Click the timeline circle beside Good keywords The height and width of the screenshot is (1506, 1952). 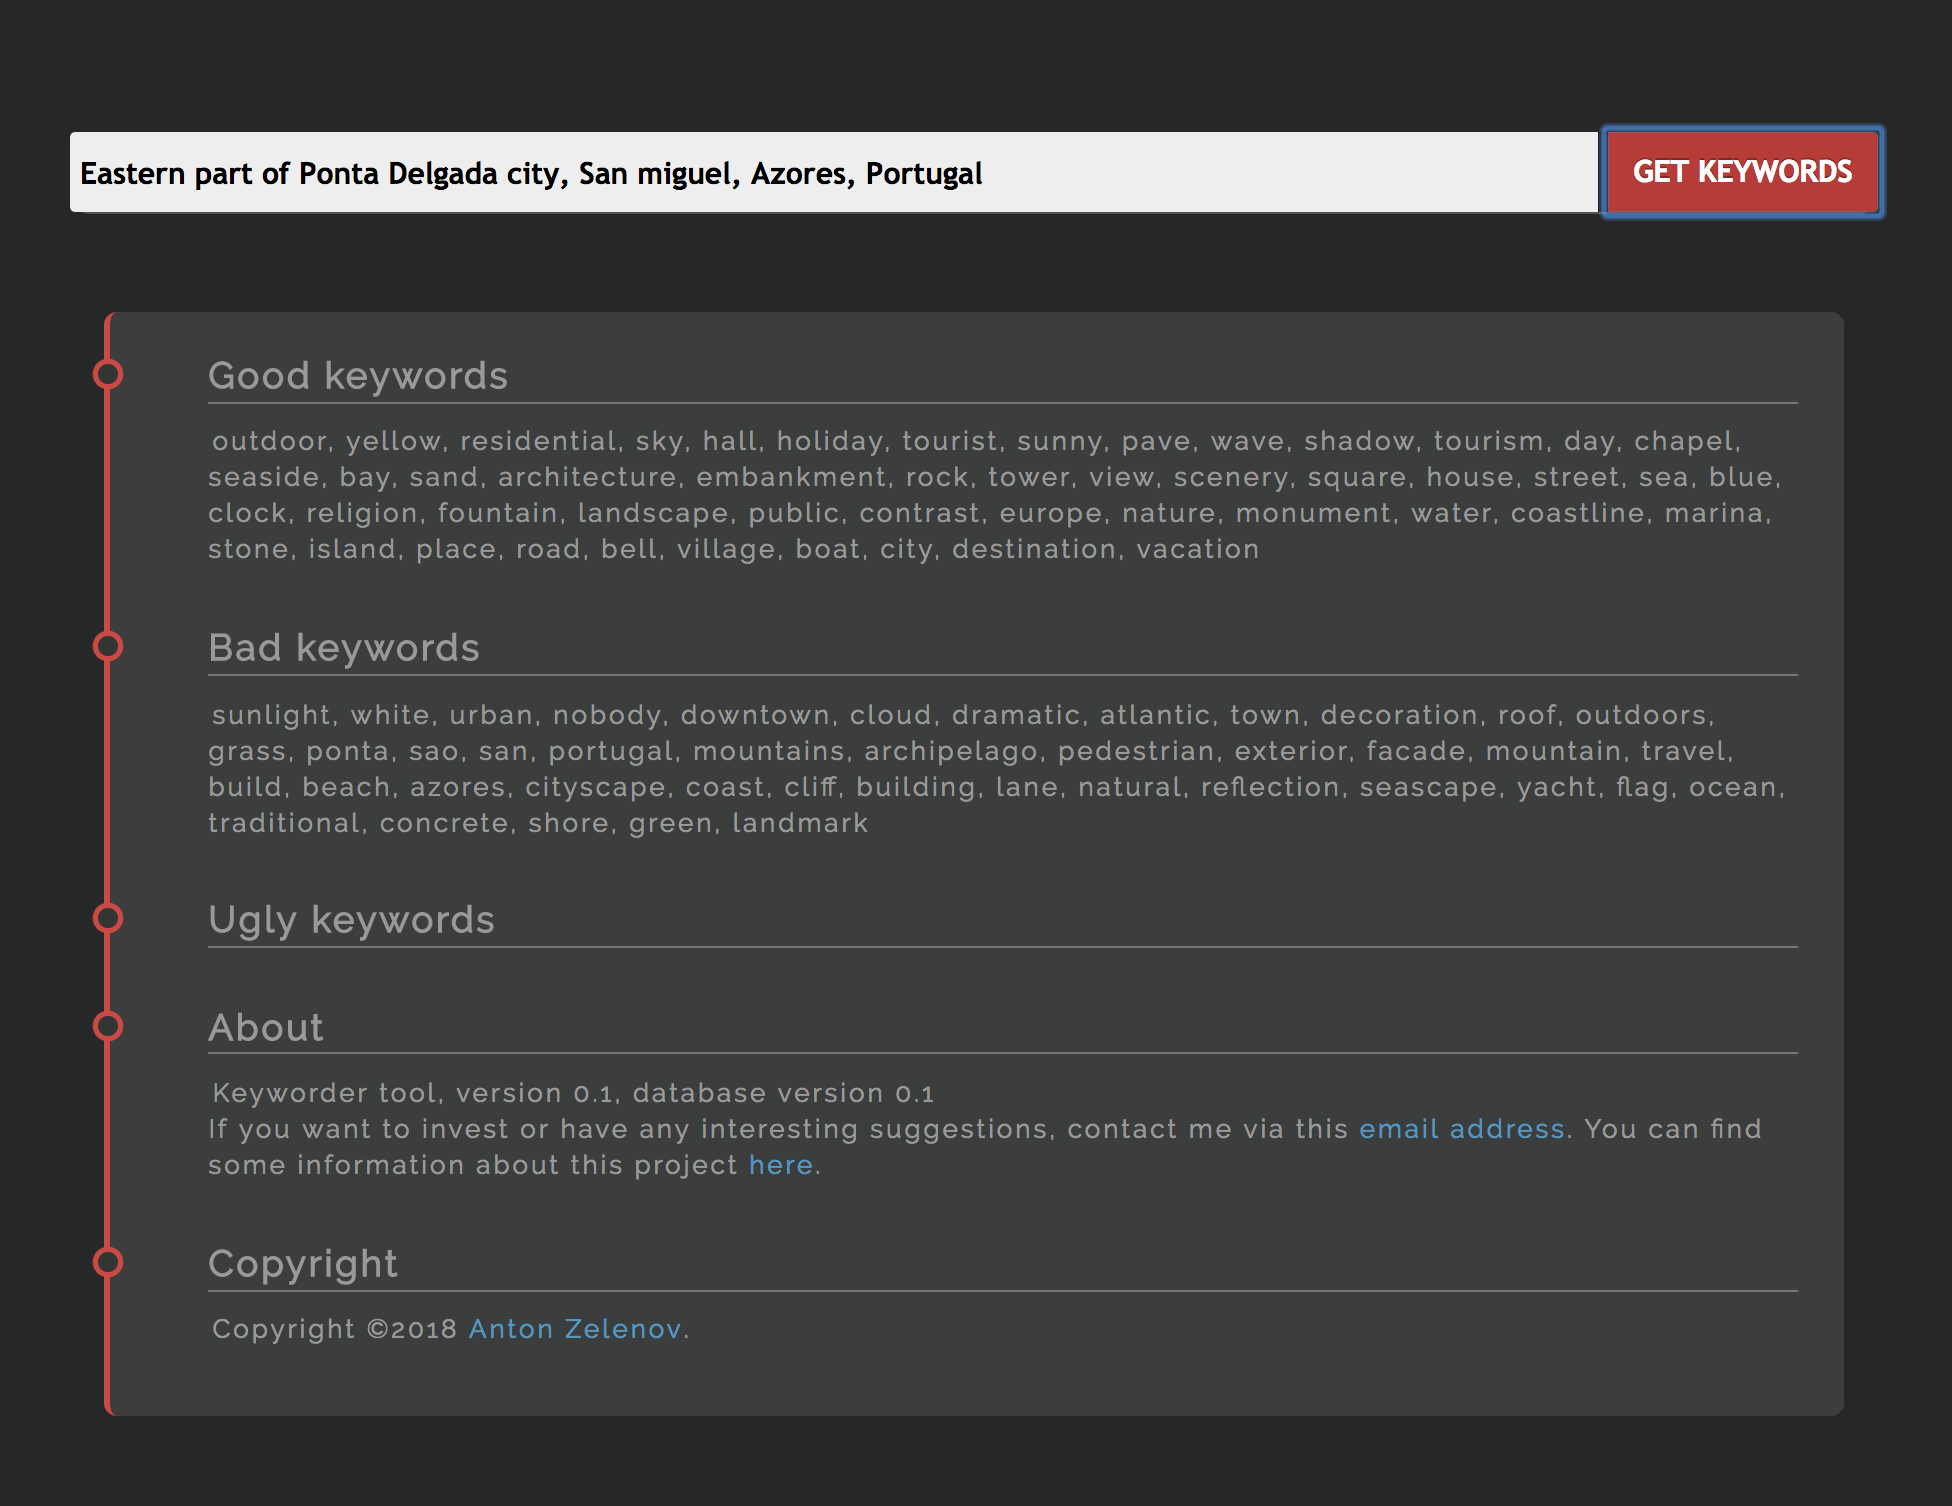point(108,374)
